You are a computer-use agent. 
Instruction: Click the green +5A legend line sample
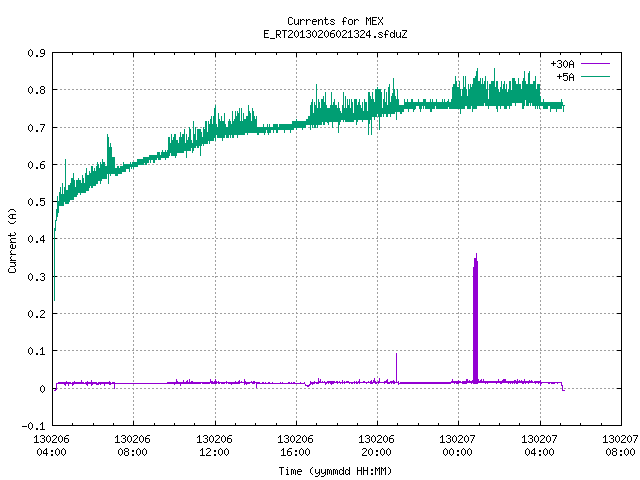[x=595, y=76]
